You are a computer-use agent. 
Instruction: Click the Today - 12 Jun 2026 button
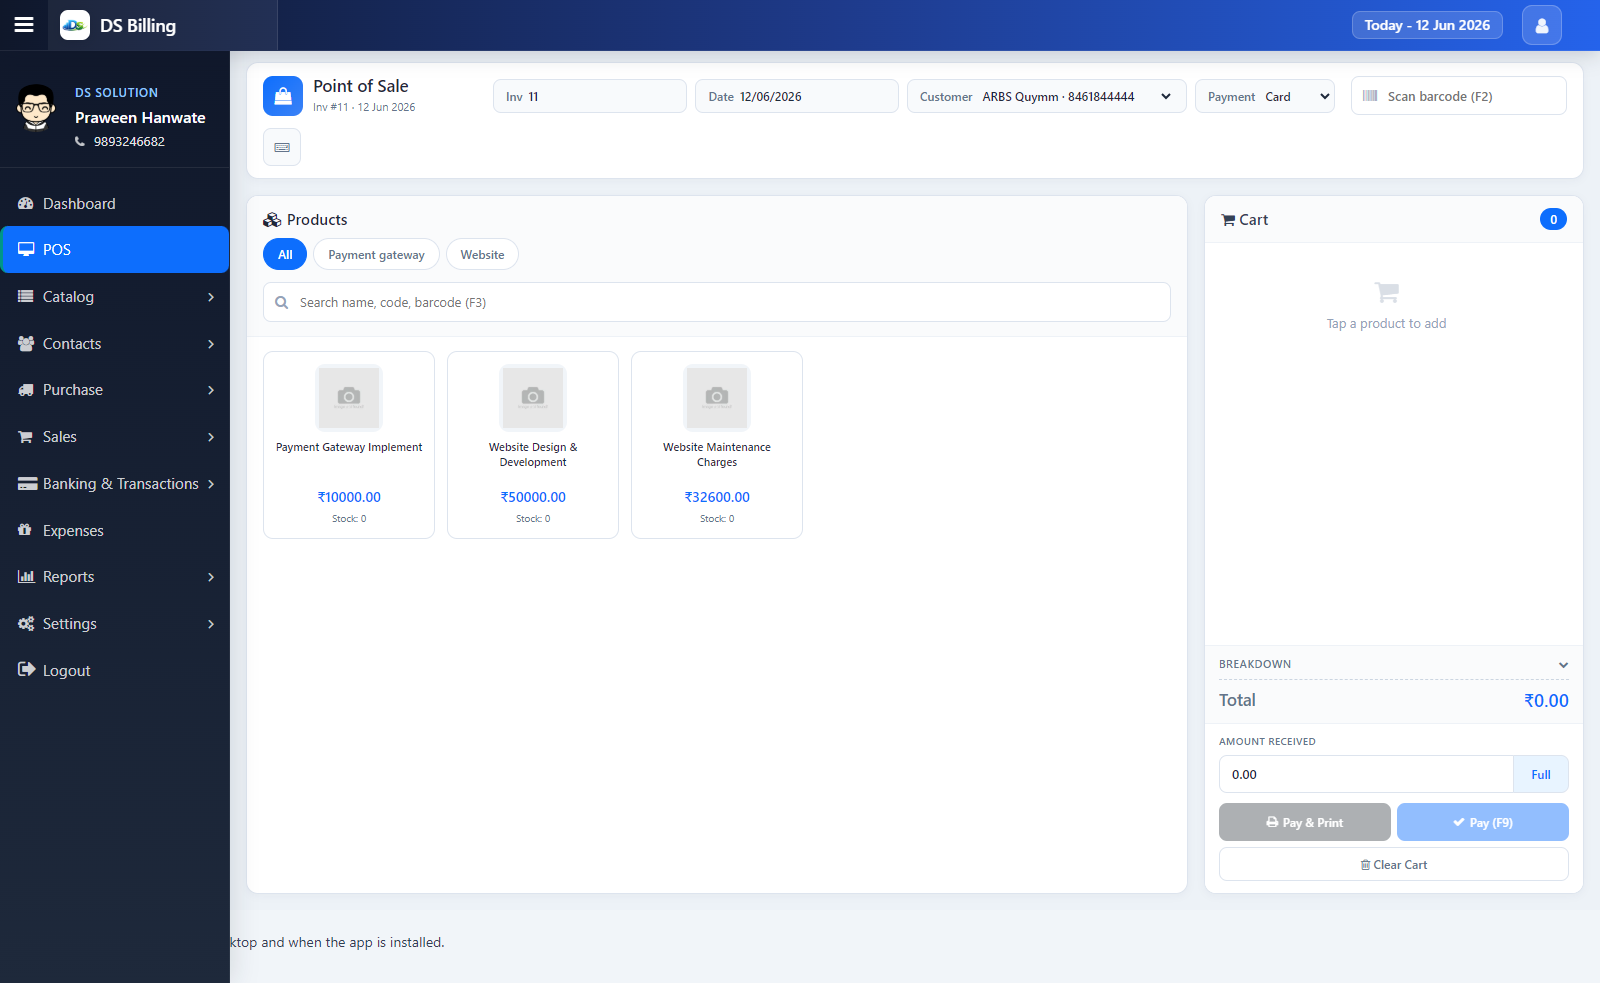point(1427,25)
